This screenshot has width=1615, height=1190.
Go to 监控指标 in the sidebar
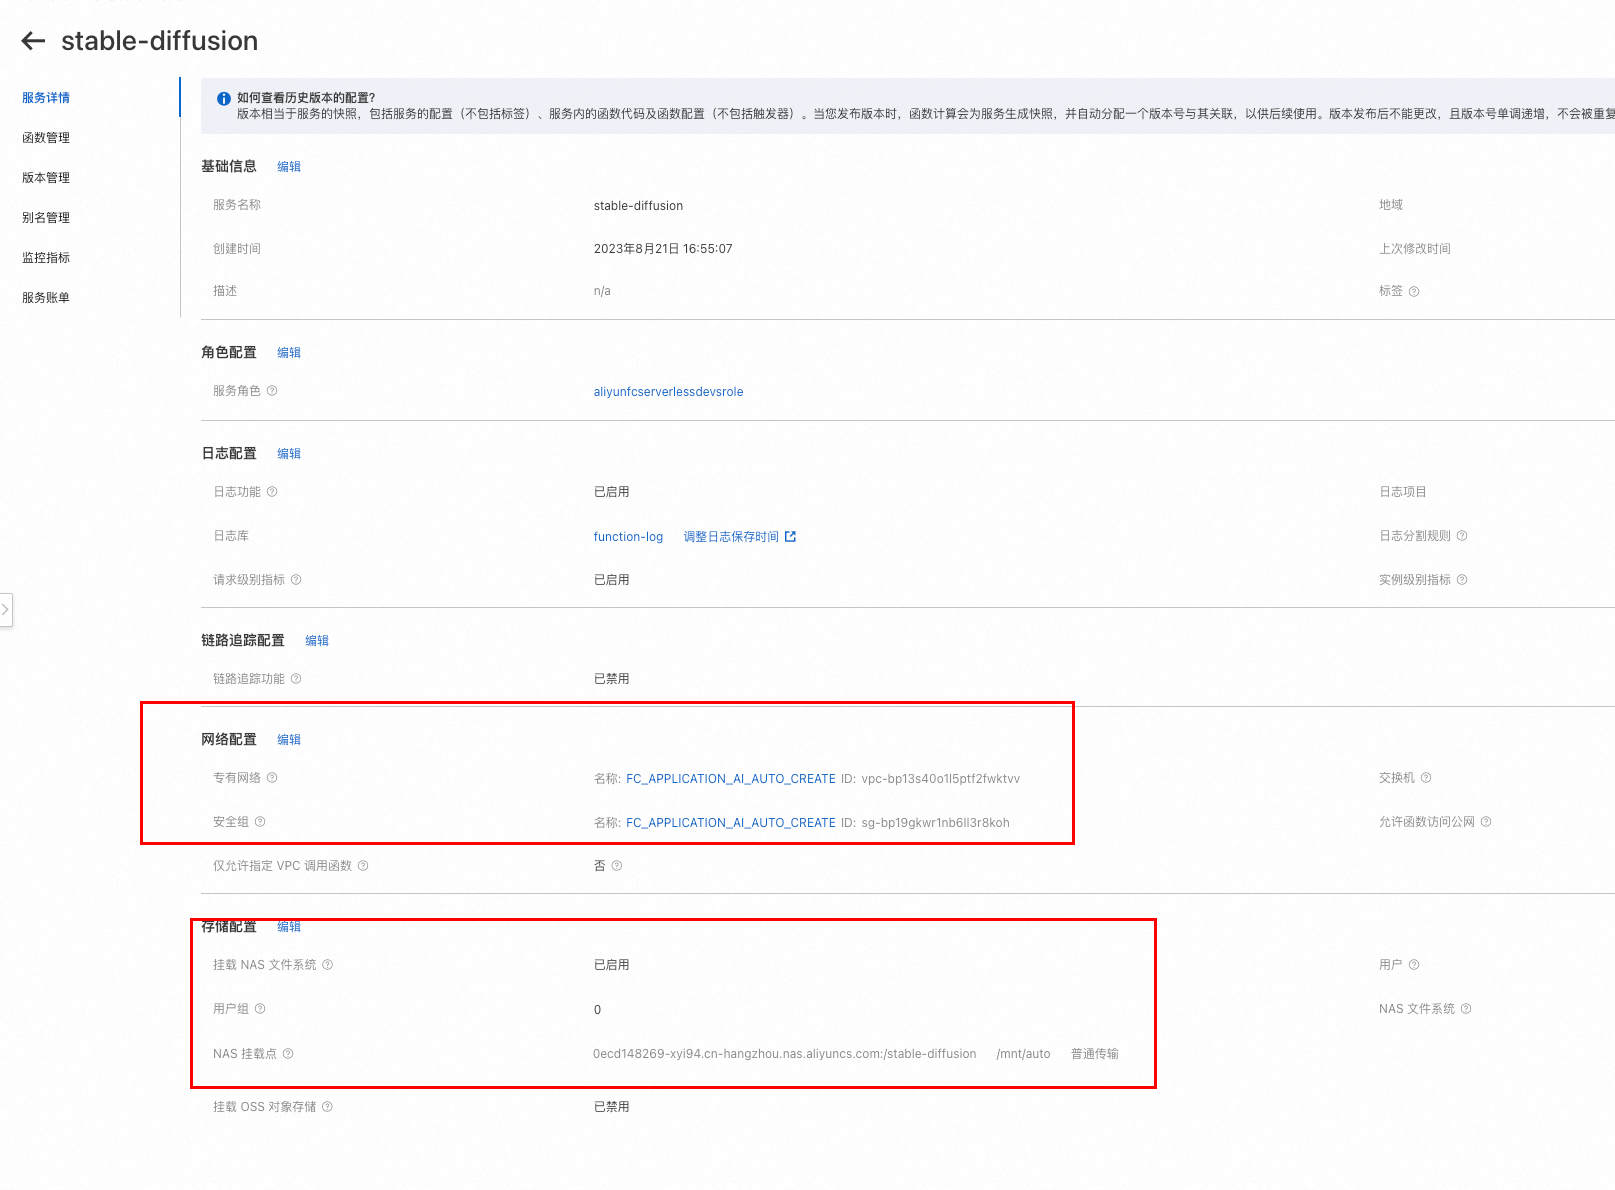click(x=46, y=258)
